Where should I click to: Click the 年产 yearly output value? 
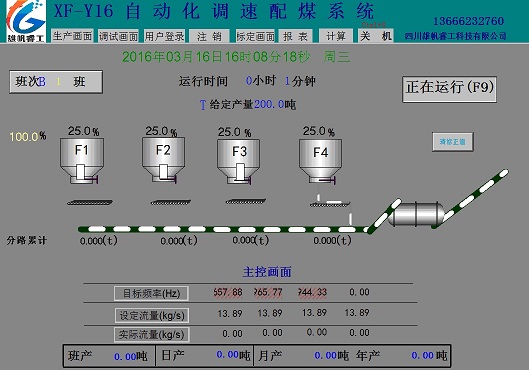422,355
